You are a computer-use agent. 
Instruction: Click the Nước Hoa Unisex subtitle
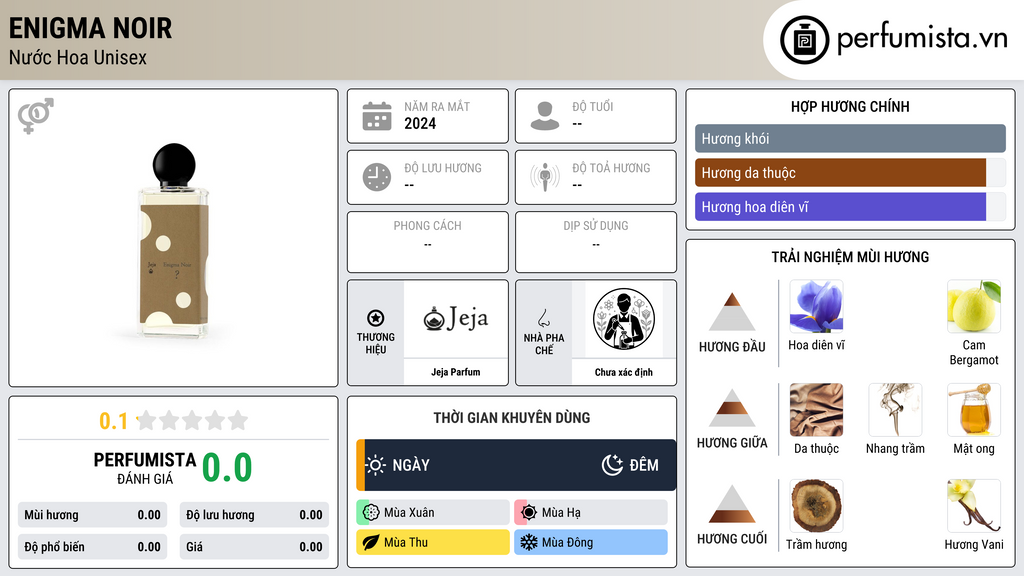point(78,57)
